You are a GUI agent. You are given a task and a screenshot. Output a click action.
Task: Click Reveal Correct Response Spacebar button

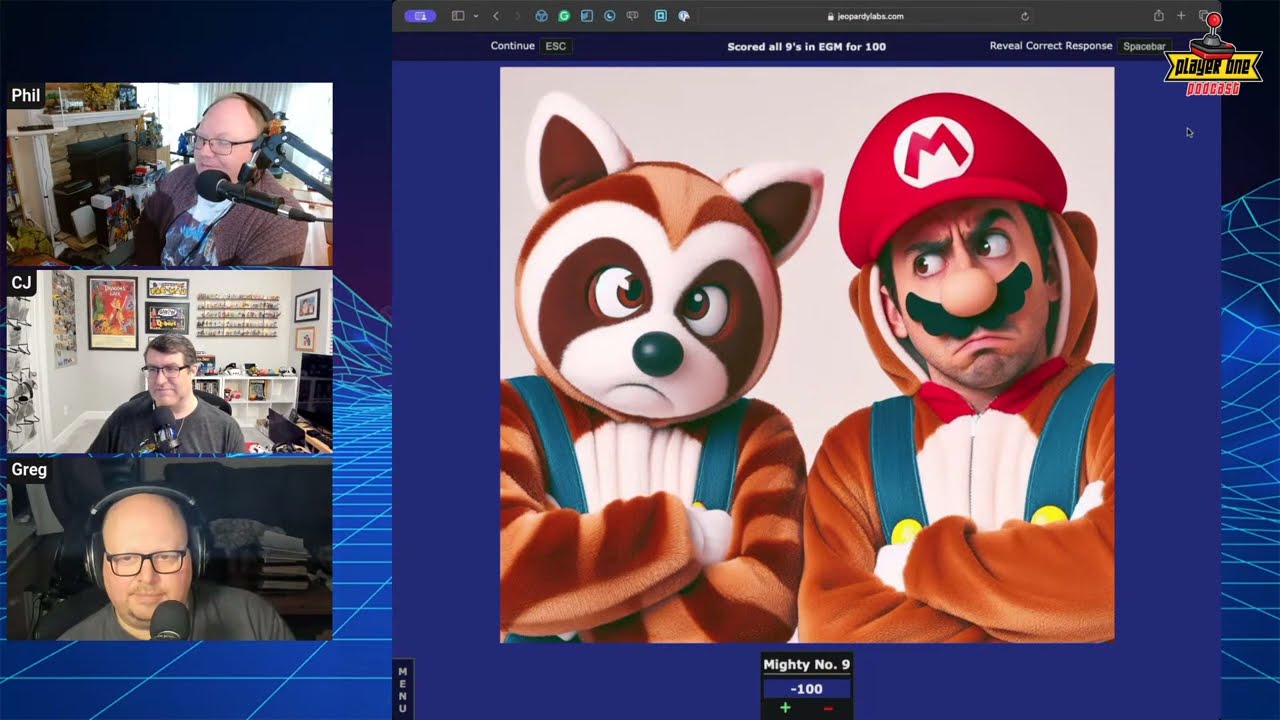pos(1080,46)
